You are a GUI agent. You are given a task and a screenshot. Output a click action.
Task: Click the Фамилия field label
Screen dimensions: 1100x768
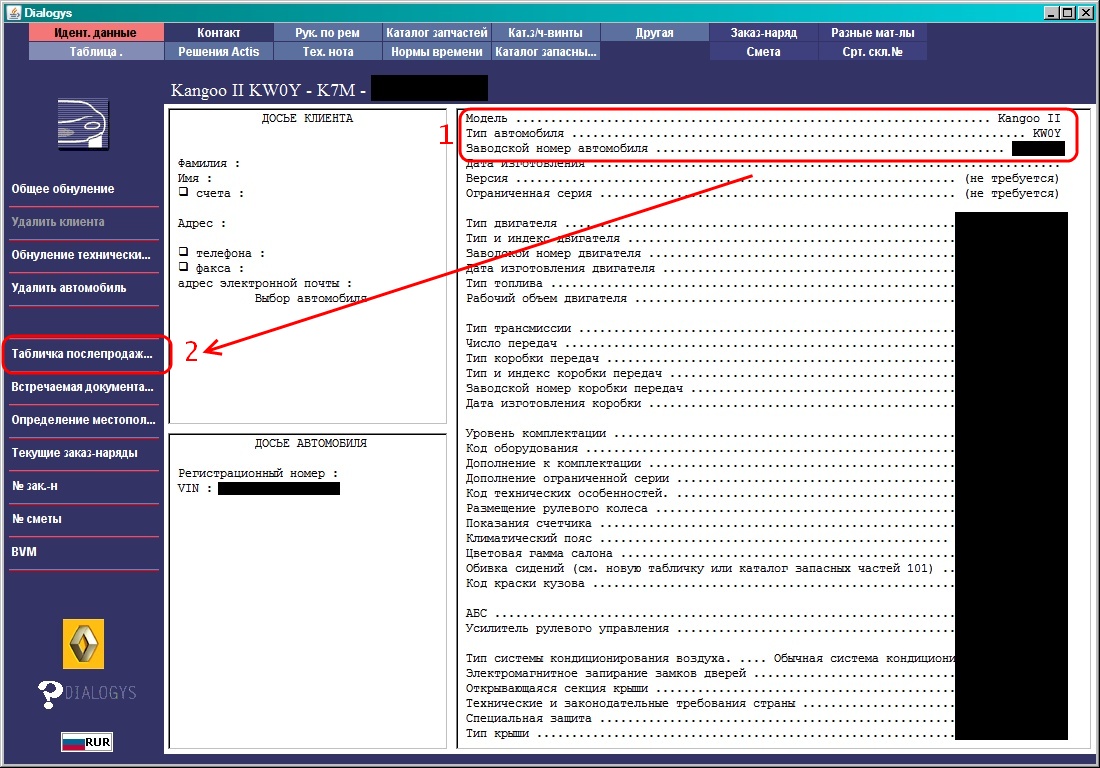[208, 163]
